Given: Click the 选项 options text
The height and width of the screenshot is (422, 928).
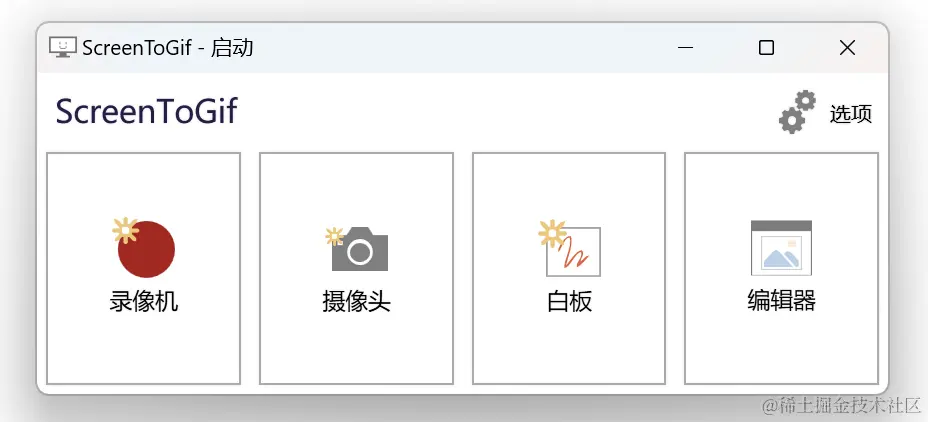Looking at the screenshot, I should pyautogui.click(x=851, y=114).
